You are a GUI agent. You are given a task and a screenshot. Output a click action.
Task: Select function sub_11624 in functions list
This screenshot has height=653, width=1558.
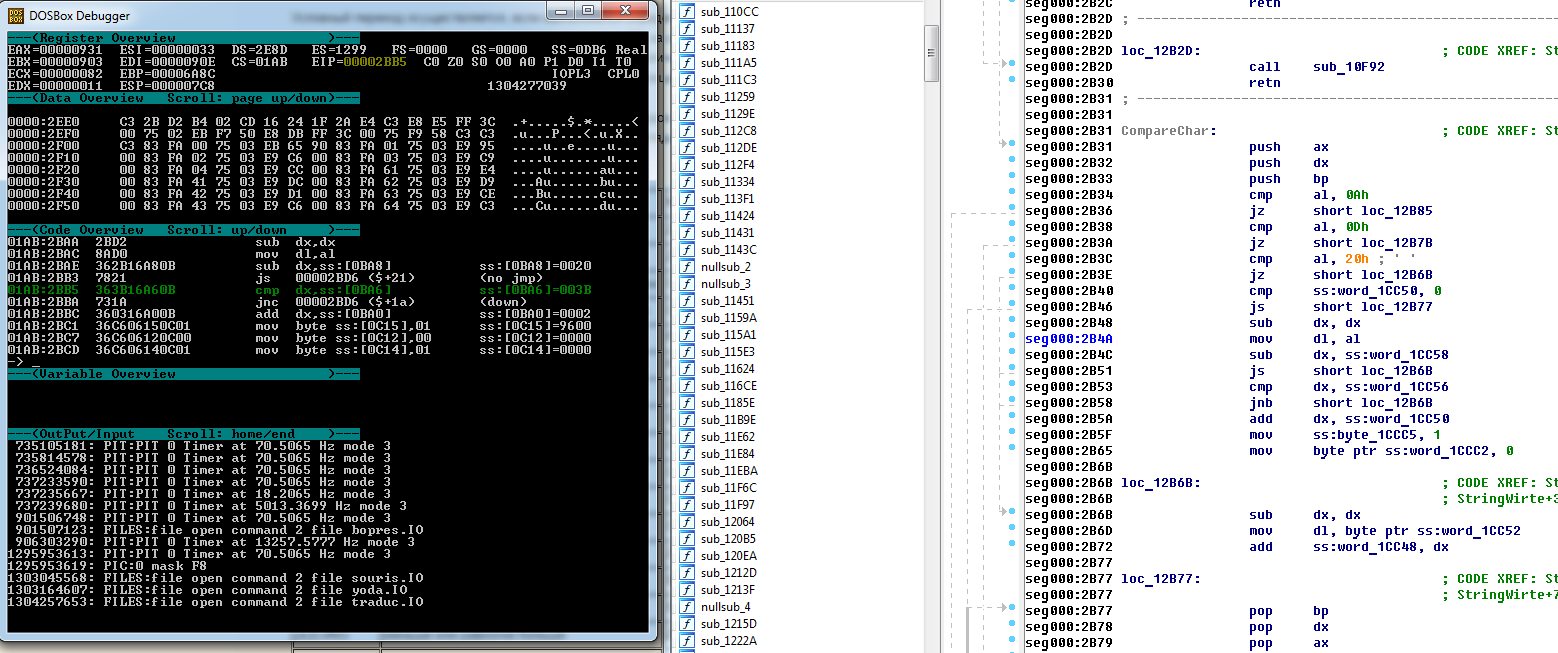727,368
